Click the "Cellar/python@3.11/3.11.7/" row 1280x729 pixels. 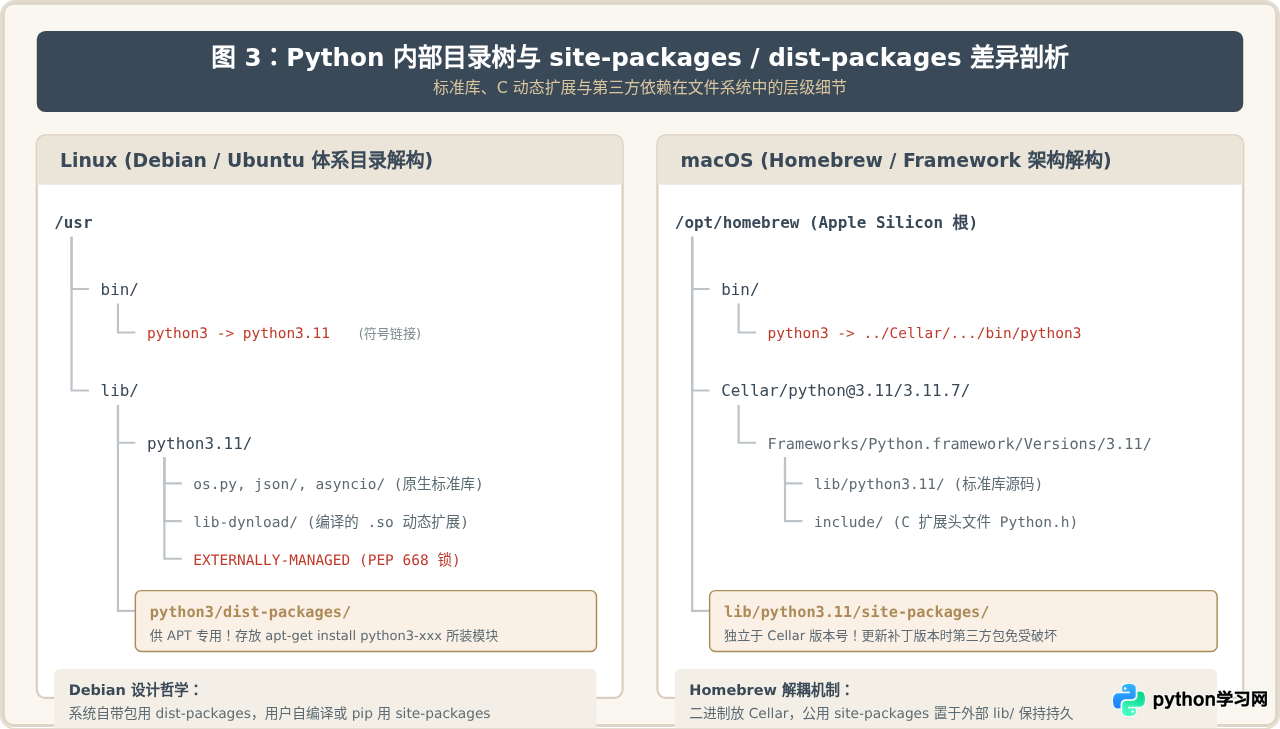click(845, 391)
